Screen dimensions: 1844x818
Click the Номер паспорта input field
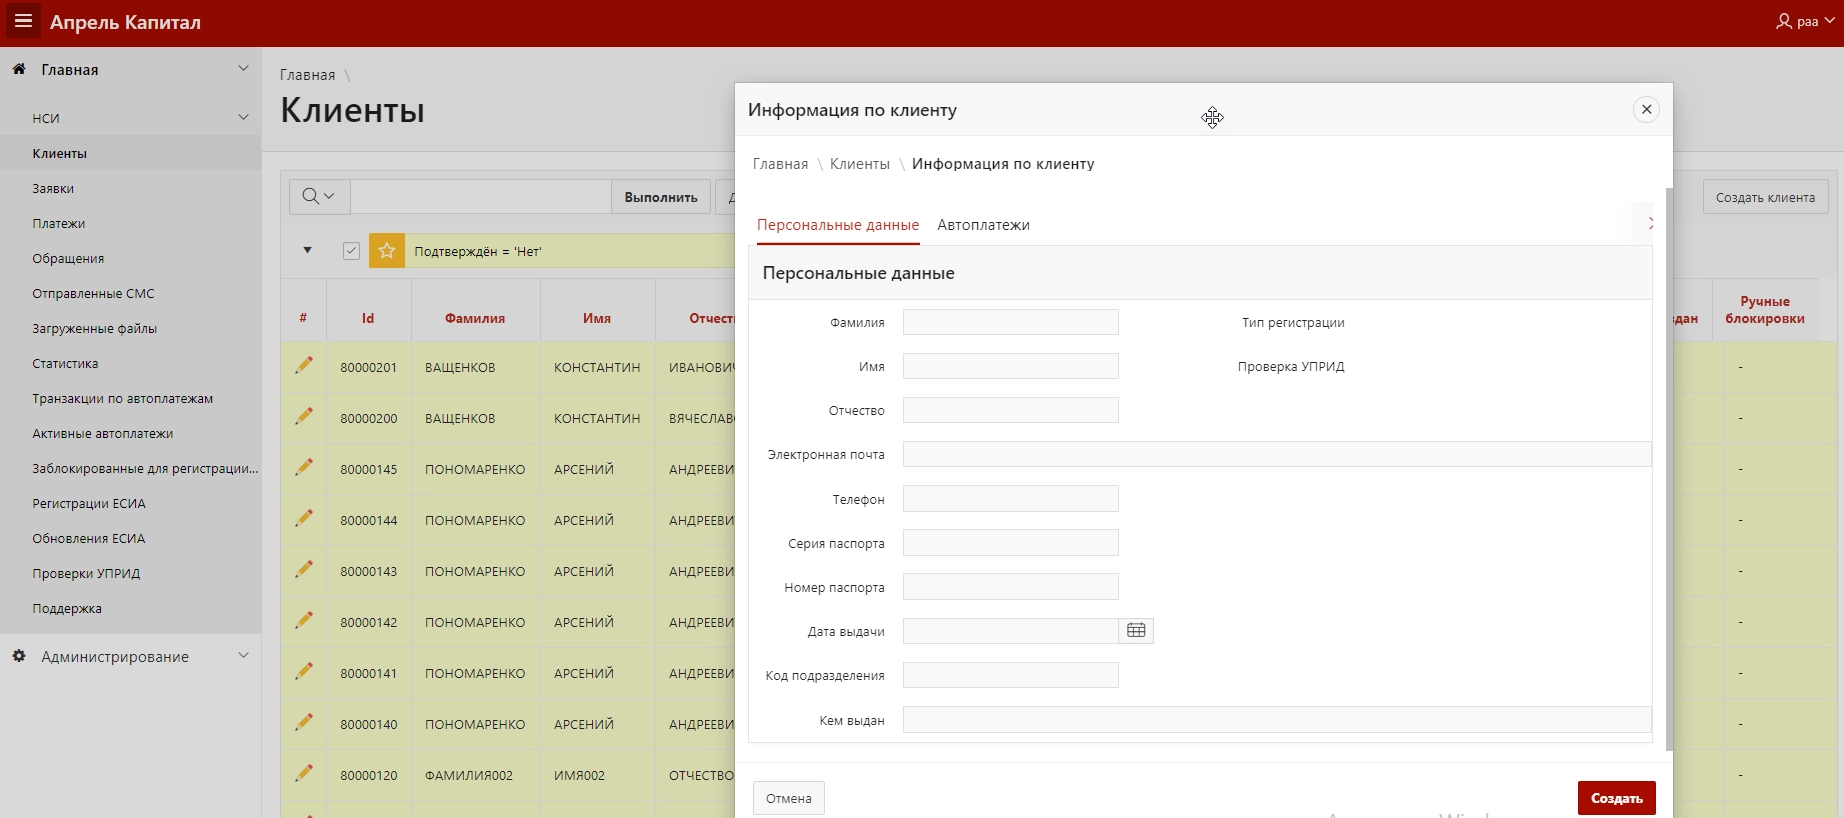click(x=1010, y=587)
